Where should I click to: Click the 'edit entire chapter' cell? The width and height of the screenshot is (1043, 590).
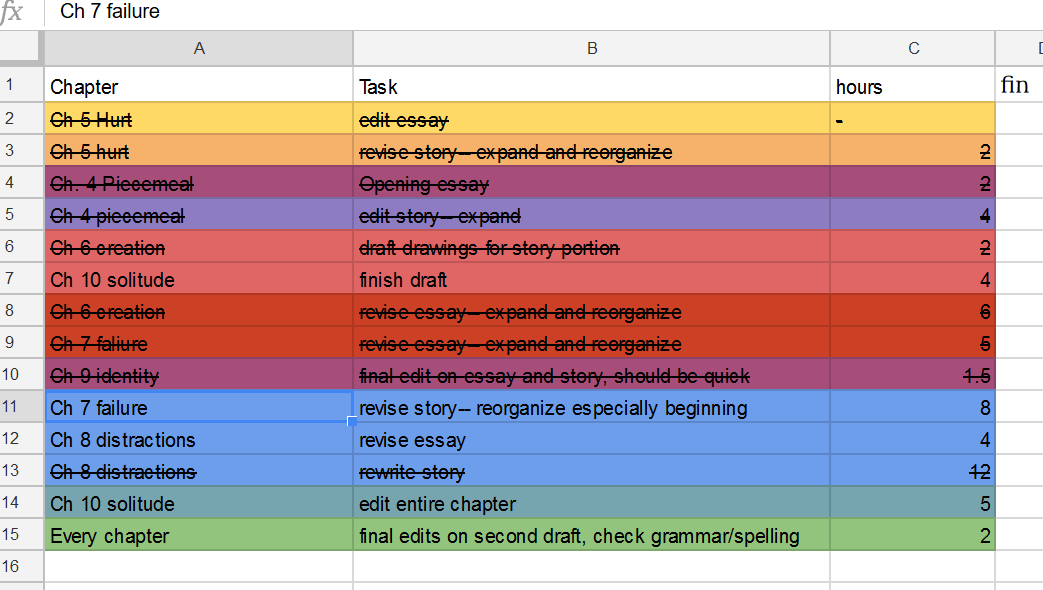pyautogui.click(x=591, y=504)
